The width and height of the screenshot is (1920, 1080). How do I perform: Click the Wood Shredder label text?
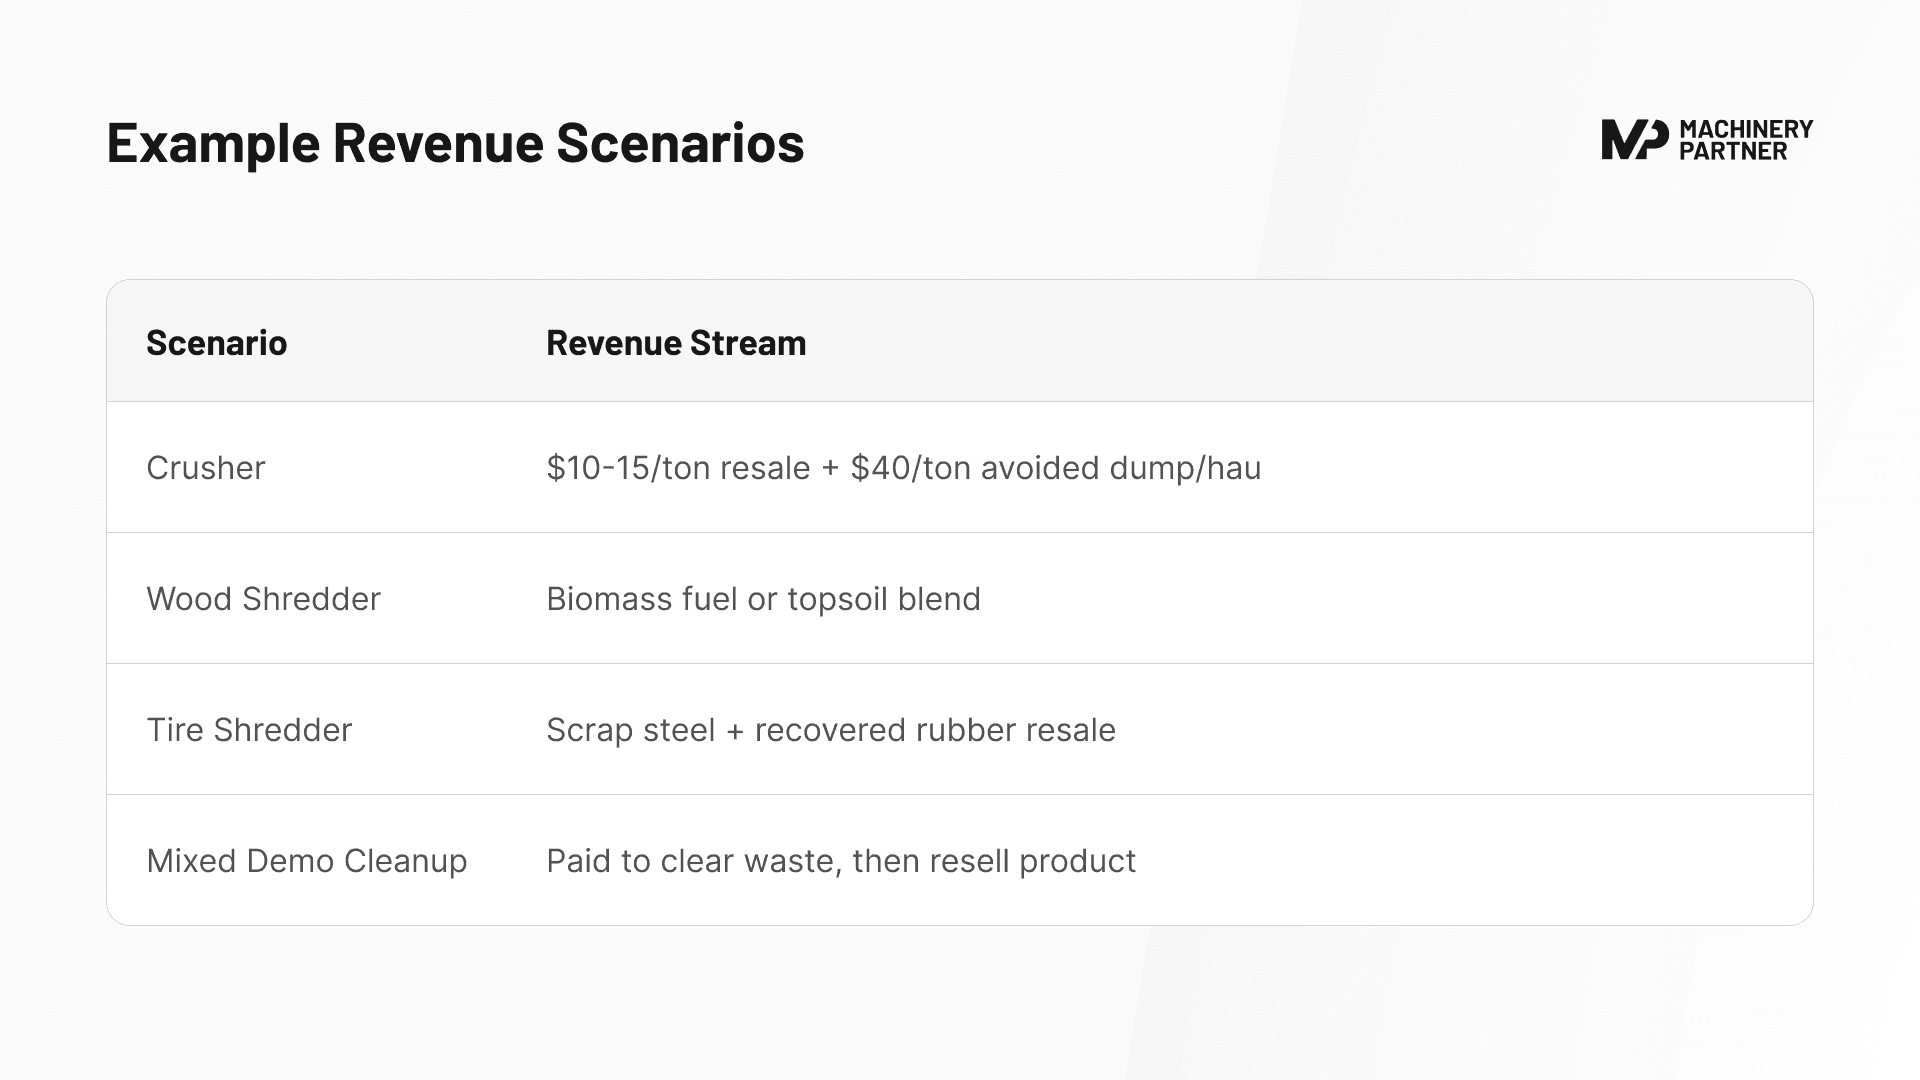(263, 598)
